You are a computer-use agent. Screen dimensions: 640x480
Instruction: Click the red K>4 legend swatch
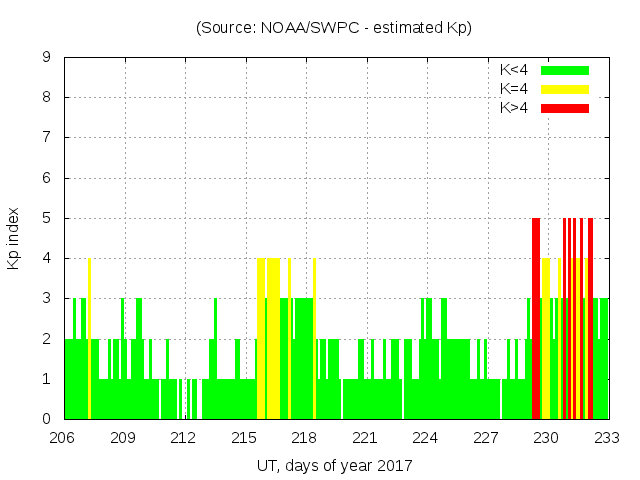565,108
